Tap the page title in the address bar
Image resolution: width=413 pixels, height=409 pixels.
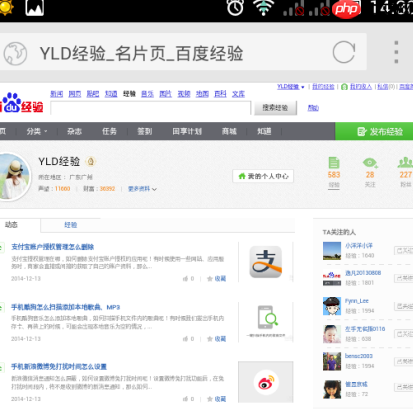[x=141, y=53]
